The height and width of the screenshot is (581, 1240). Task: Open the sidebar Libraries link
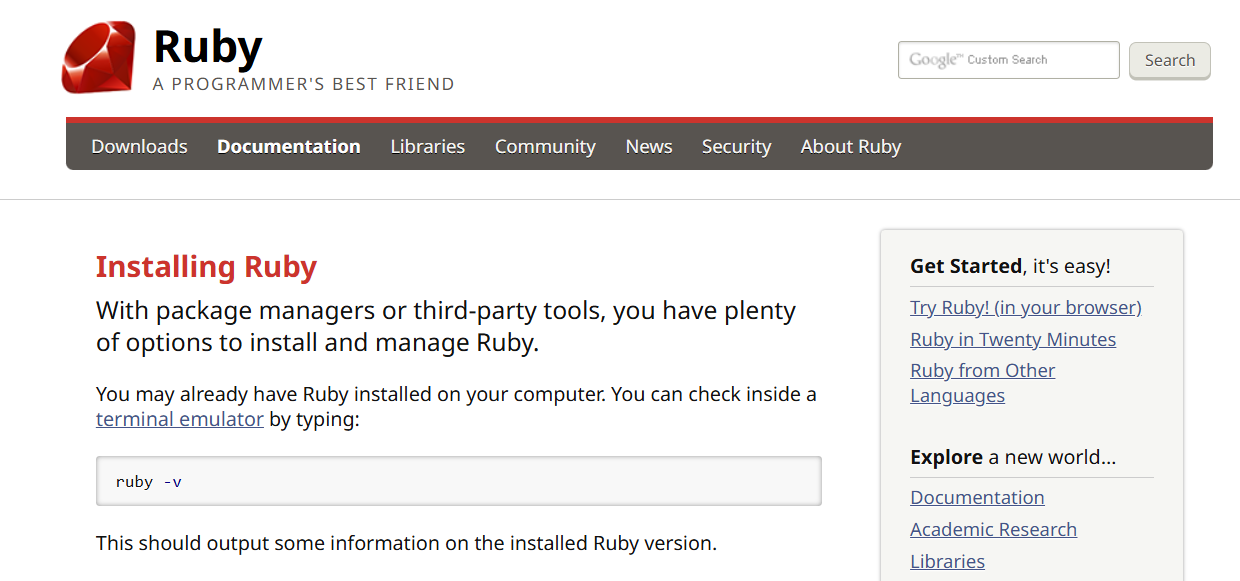click(x=947, y=561)
